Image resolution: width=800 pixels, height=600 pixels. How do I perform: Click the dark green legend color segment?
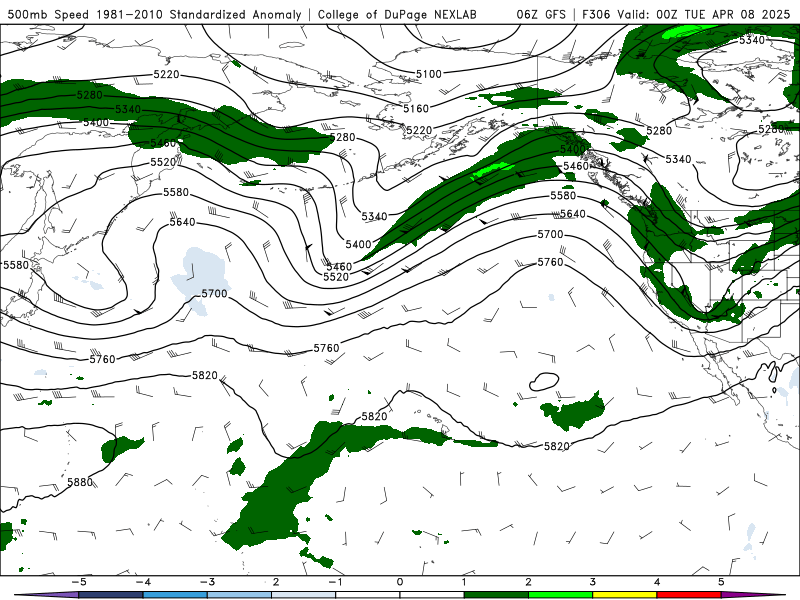click(x=496, y=595)
